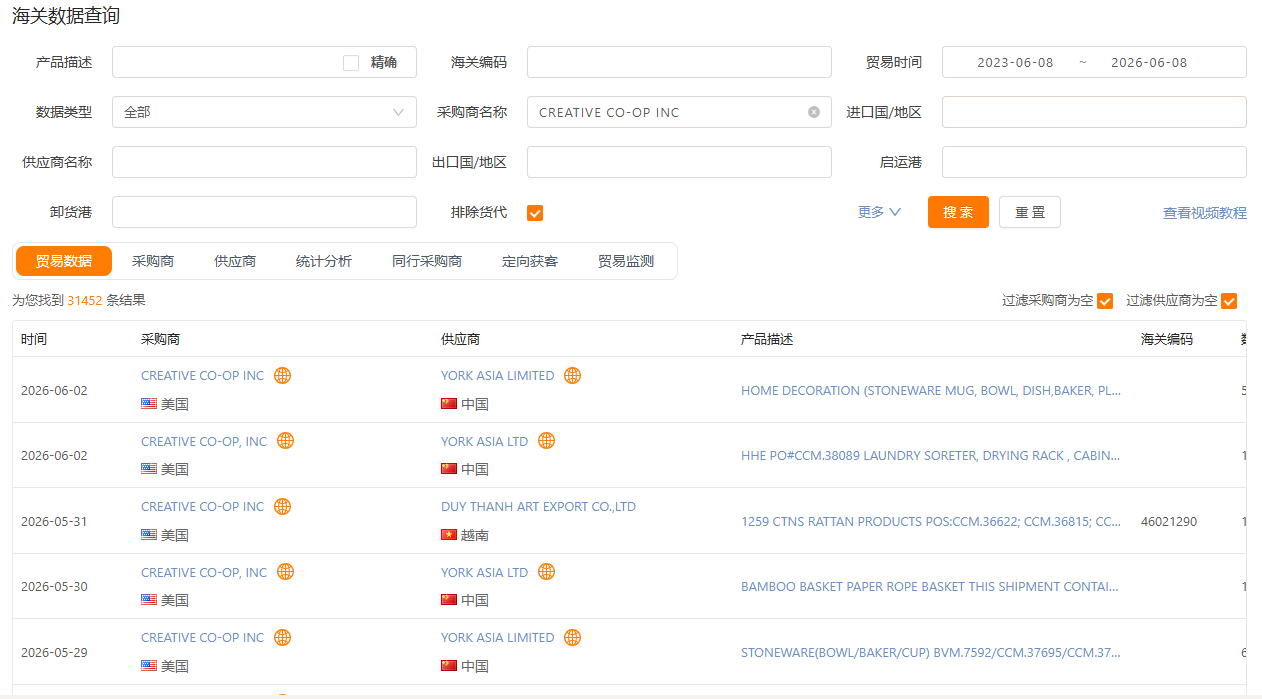
Task: Open supplier YORK ASIA LIMITED in 2026-05-29 row
Action: click(497, 637)
